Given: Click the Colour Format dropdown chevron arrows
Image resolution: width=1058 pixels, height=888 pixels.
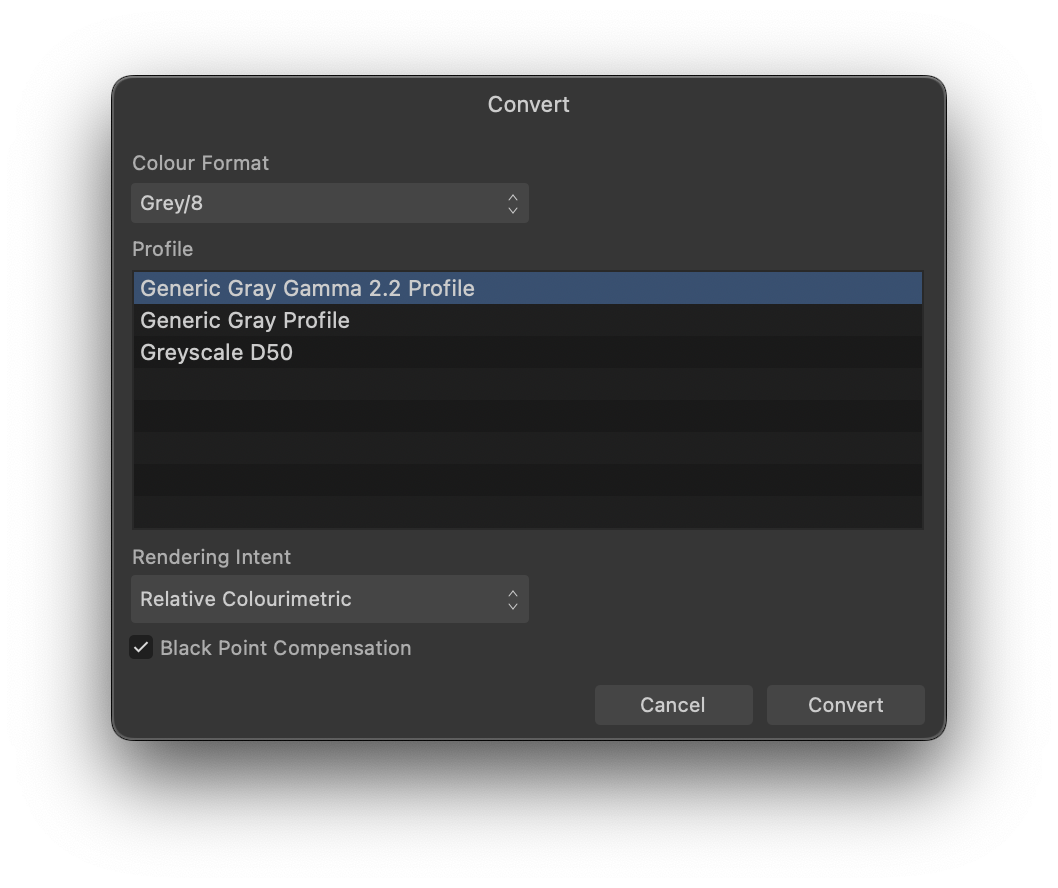Looking at the screenshot, I should (x=513, y=204).
